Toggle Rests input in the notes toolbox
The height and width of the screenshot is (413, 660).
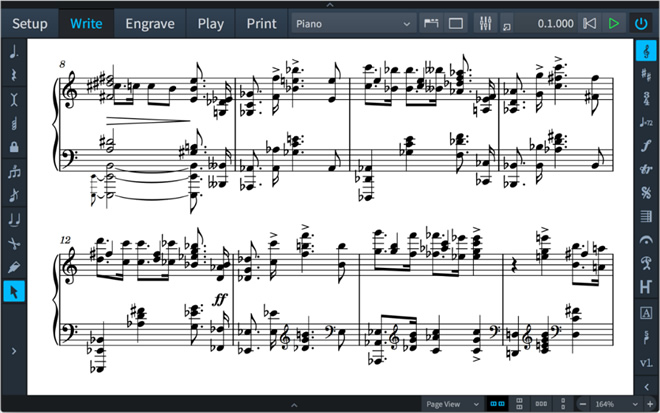click(14, 76)
